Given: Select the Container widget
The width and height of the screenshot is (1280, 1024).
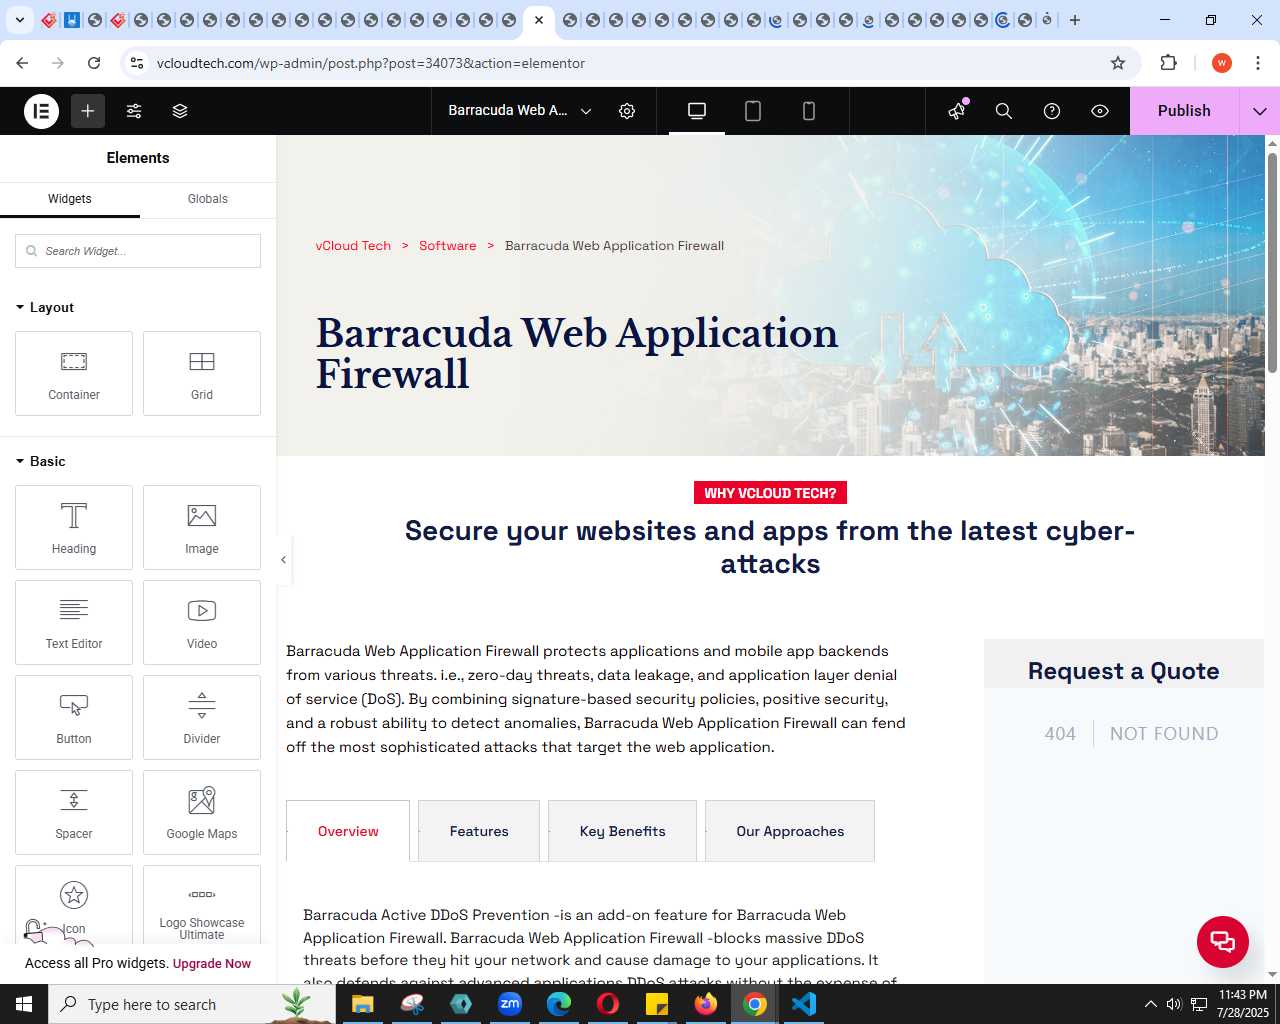Looking at the screenshot, I should click(74, 373).
